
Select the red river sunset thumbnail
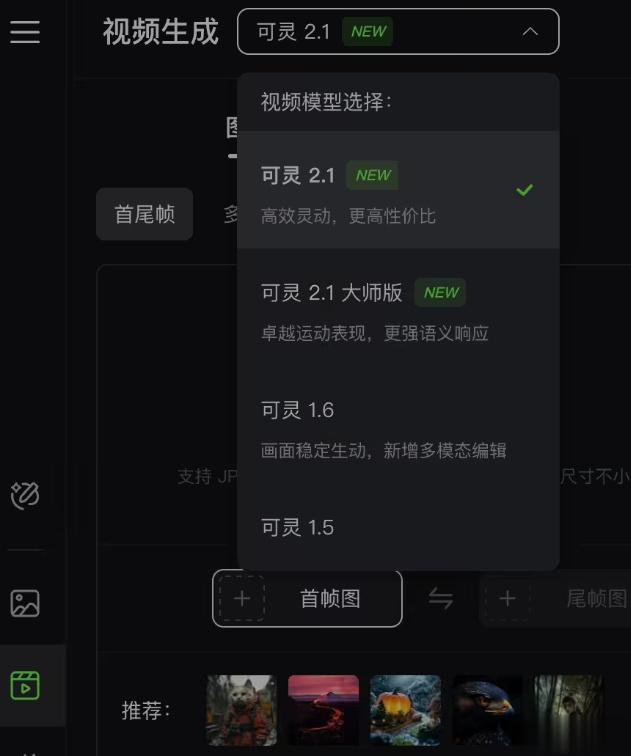click(323, 710)
